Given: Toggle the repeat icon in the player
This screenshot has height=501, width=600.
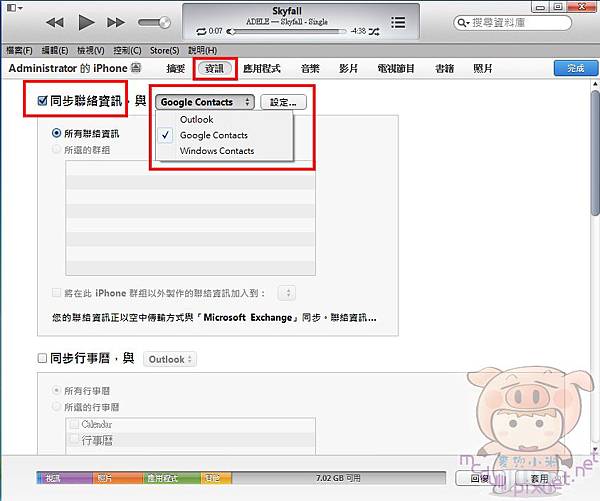Looking at the screenshot, I should (201, 32).
